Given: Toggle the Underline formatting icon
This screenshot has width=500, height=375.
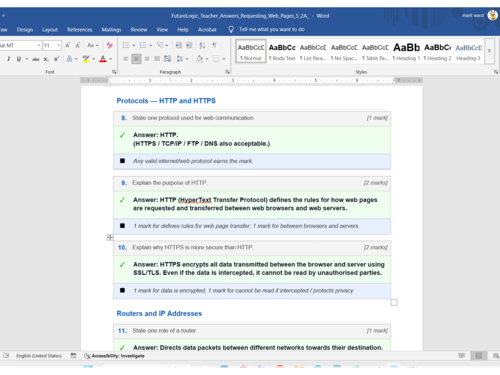Looking at the screenshot, I should click(19, 59).
